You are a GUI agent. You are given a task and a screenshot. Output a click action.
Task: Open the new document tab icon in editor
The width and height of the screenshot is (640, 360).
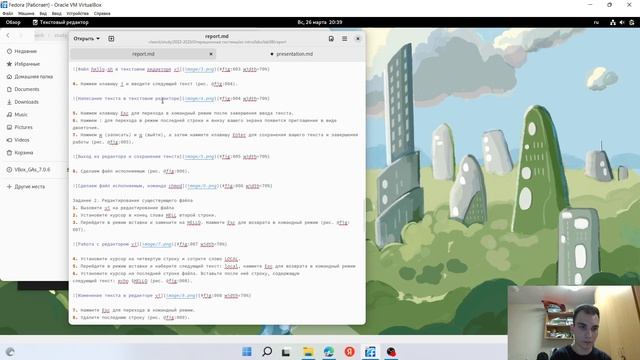(x=111, y=38)
